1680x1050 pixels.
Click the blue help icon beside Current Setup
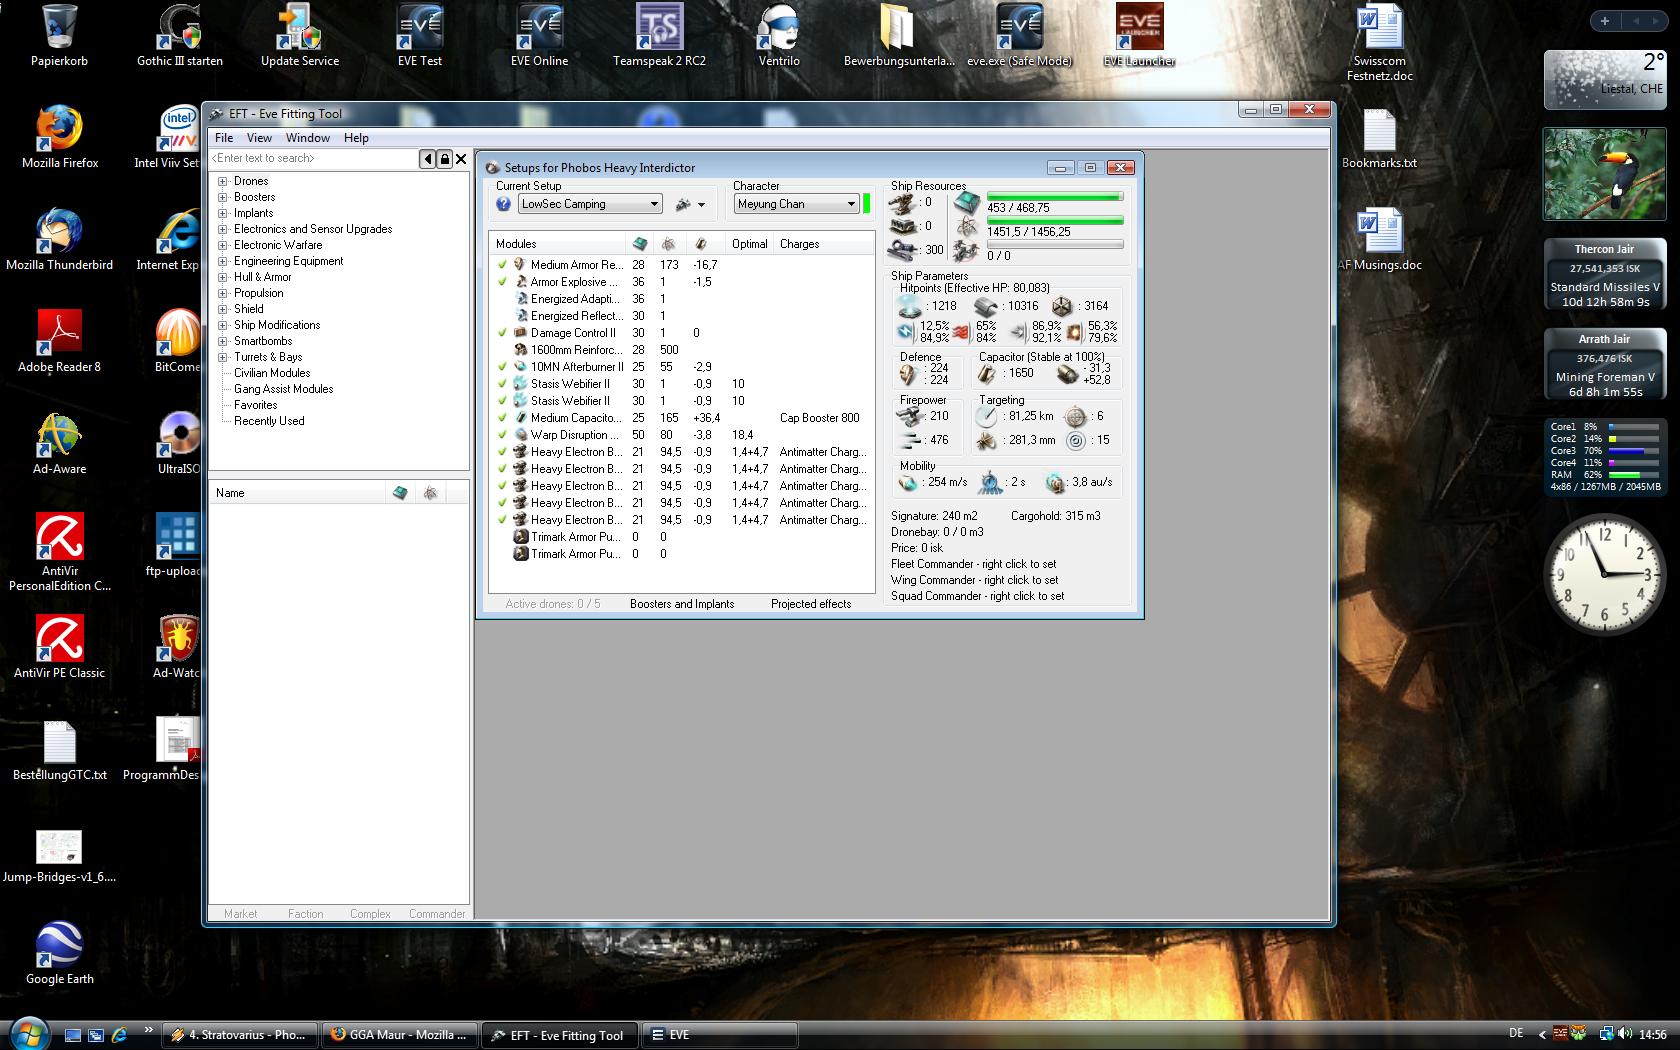point(504,204)
